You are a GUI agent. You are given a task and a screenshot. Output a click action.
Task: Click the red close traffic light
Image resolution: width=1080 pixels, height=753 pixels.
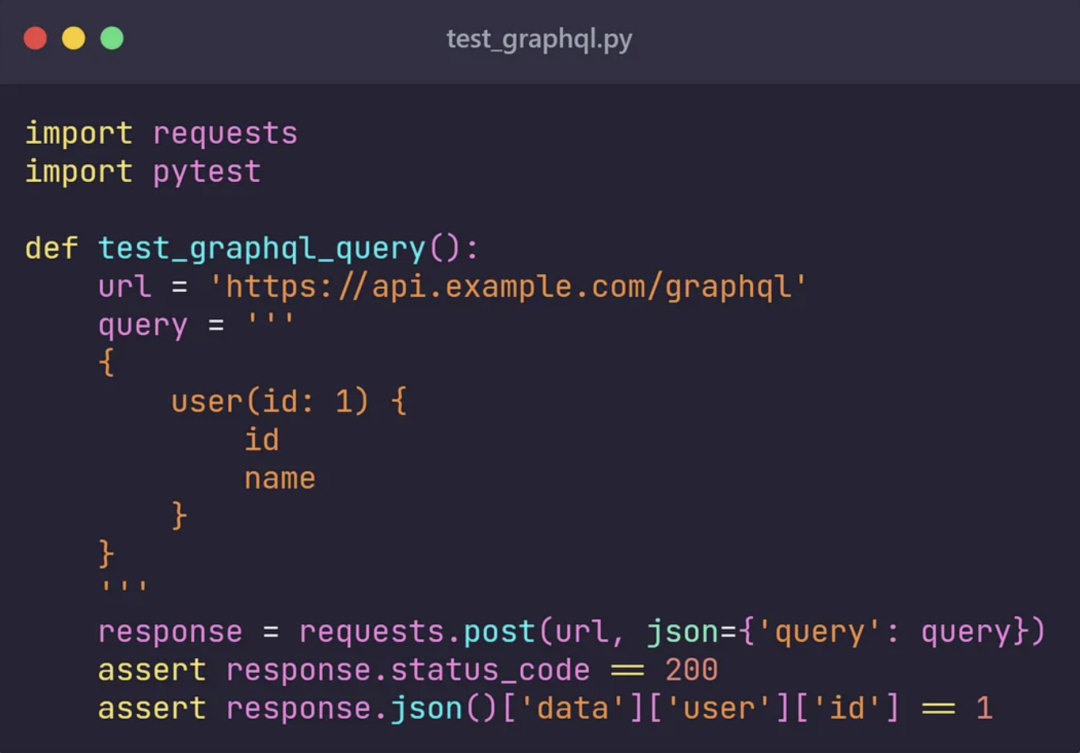click(36, 36)
